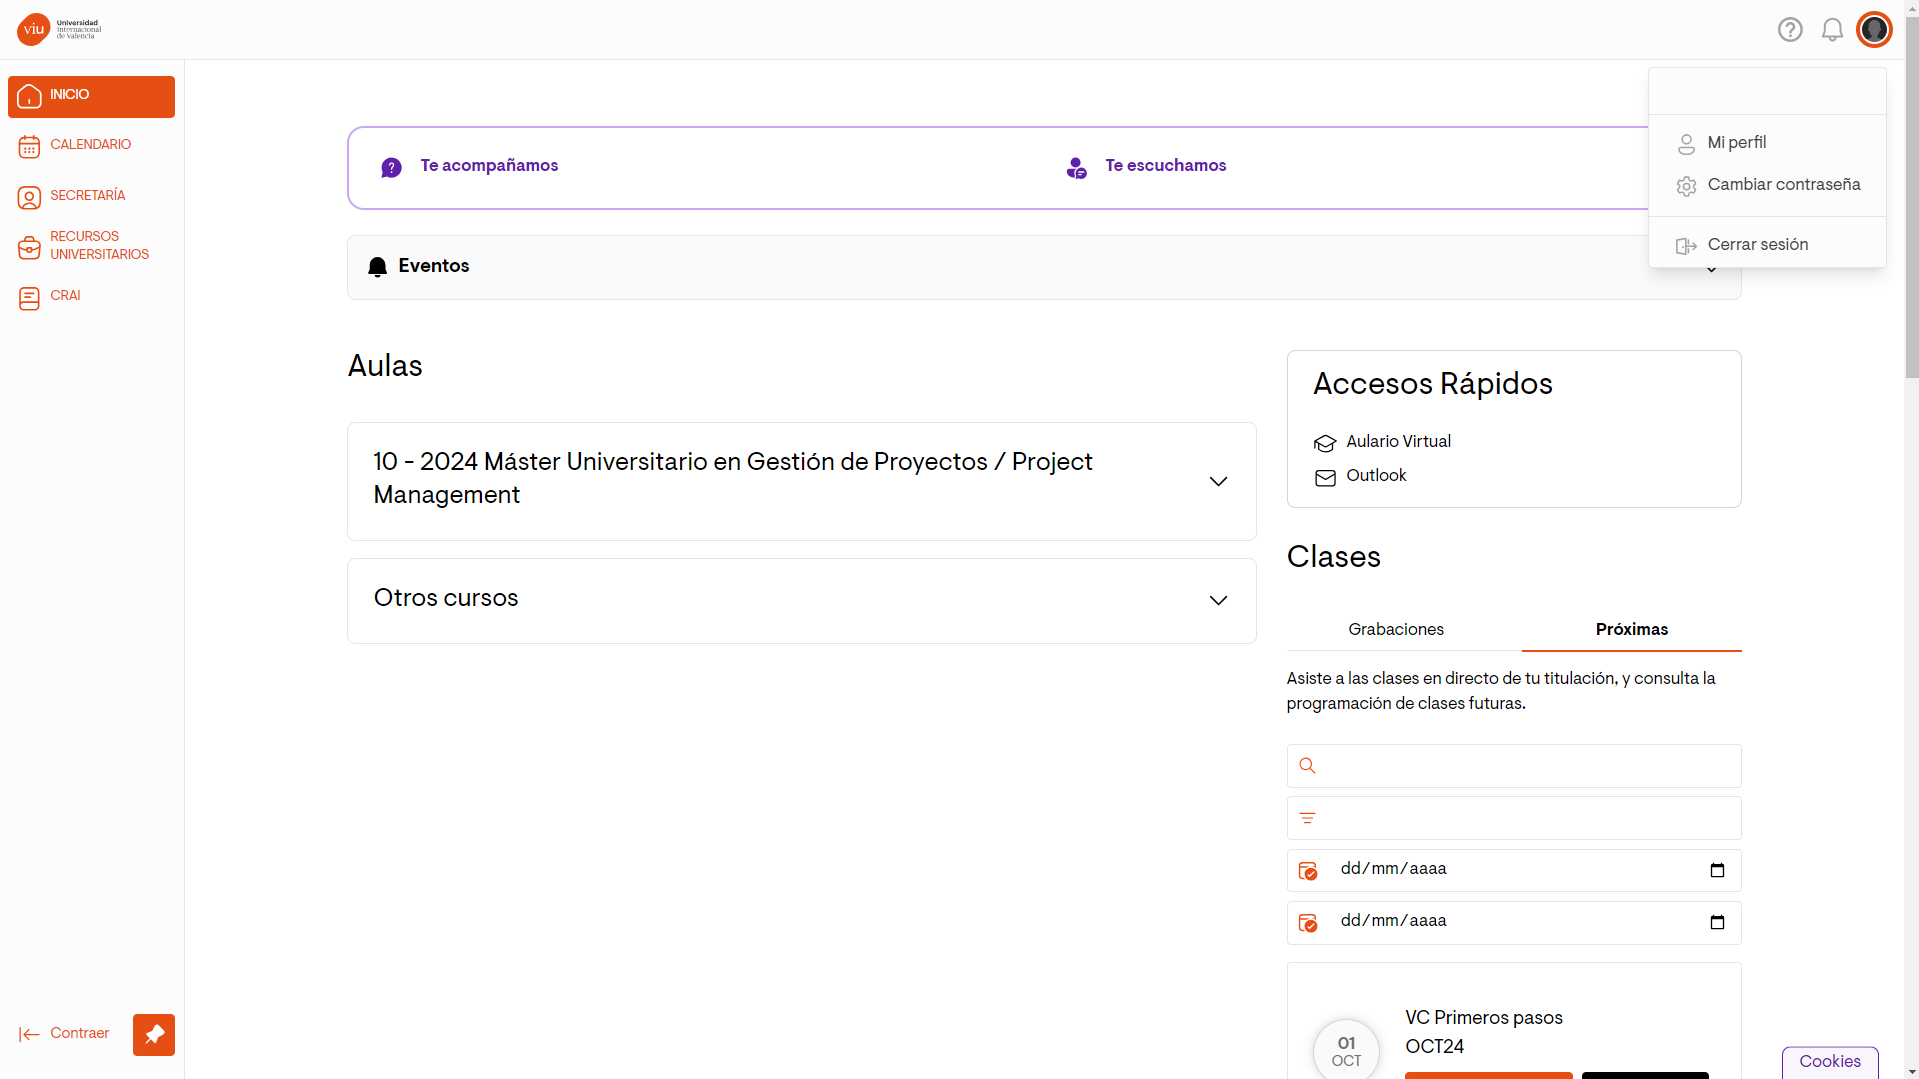Click second date field orange calendar icon
This screenshot has width=1919, height=1079.
click(1308, 923)
